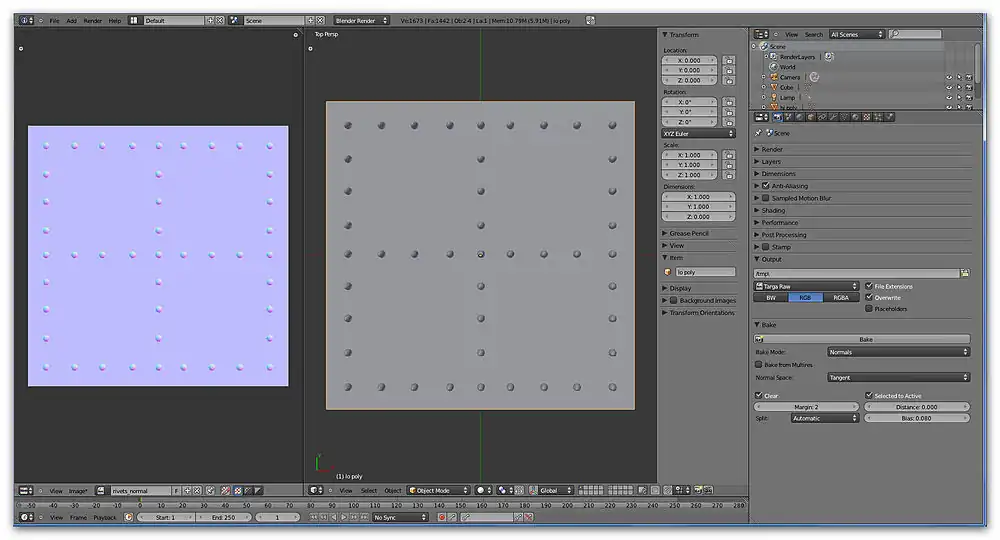Open the File menu
The image size is (1000, 540).
click(x=54, y=20)
